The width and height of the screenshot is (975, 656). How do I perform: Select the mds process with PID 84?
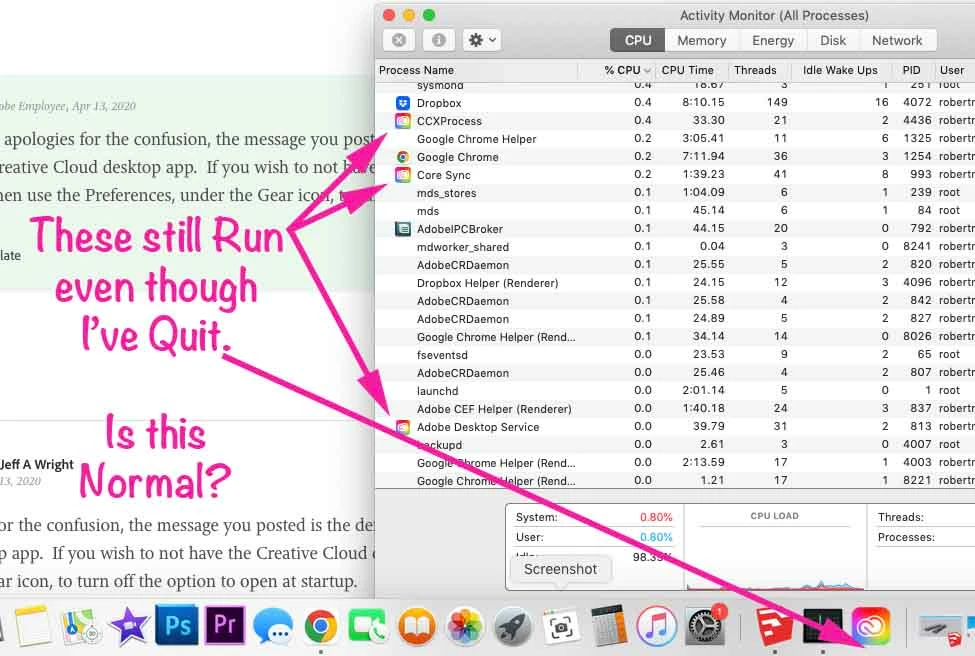[x=675, y=211]
